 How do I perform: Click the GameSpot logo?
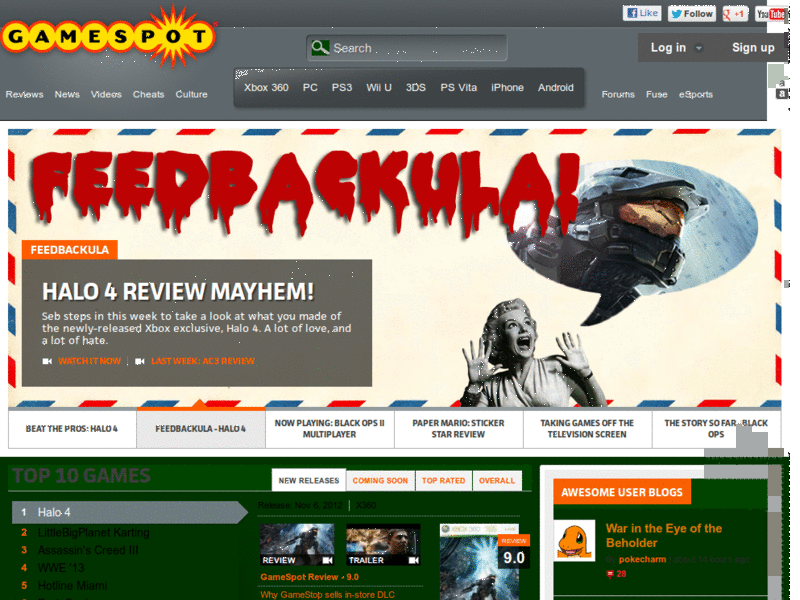[108, 36]
